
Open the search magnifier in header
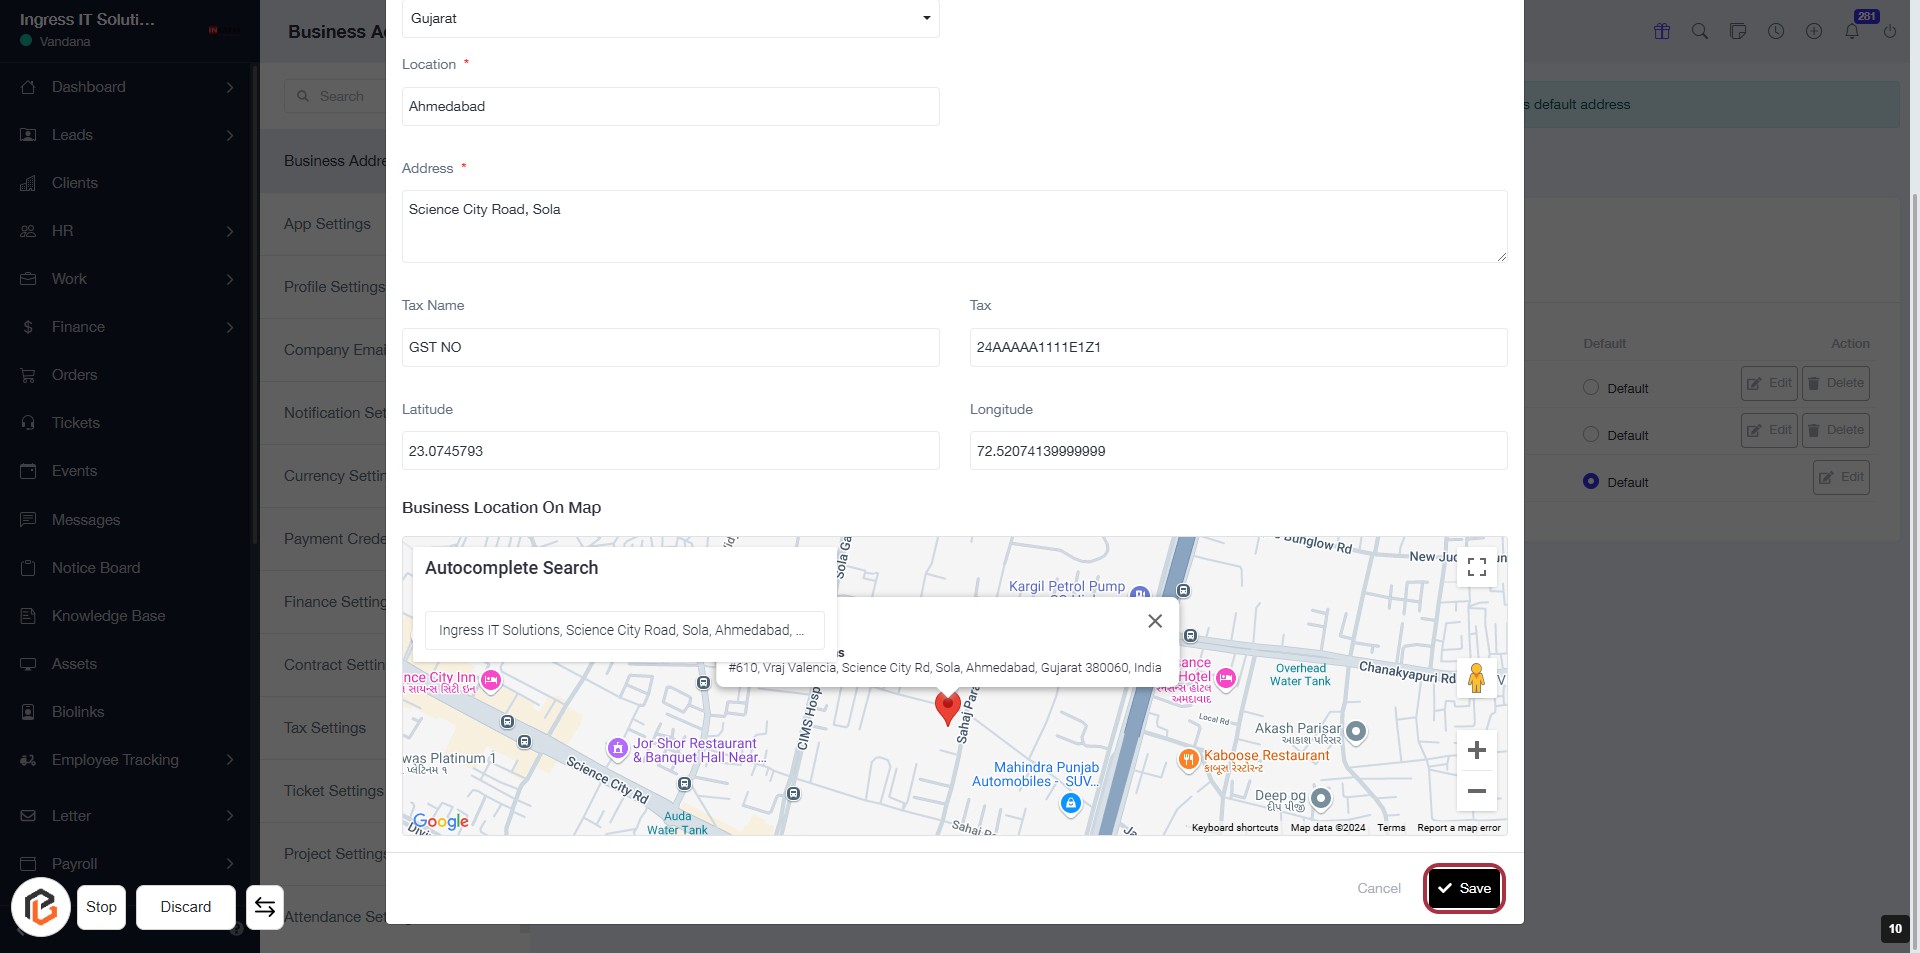[x=1700, y=31]
